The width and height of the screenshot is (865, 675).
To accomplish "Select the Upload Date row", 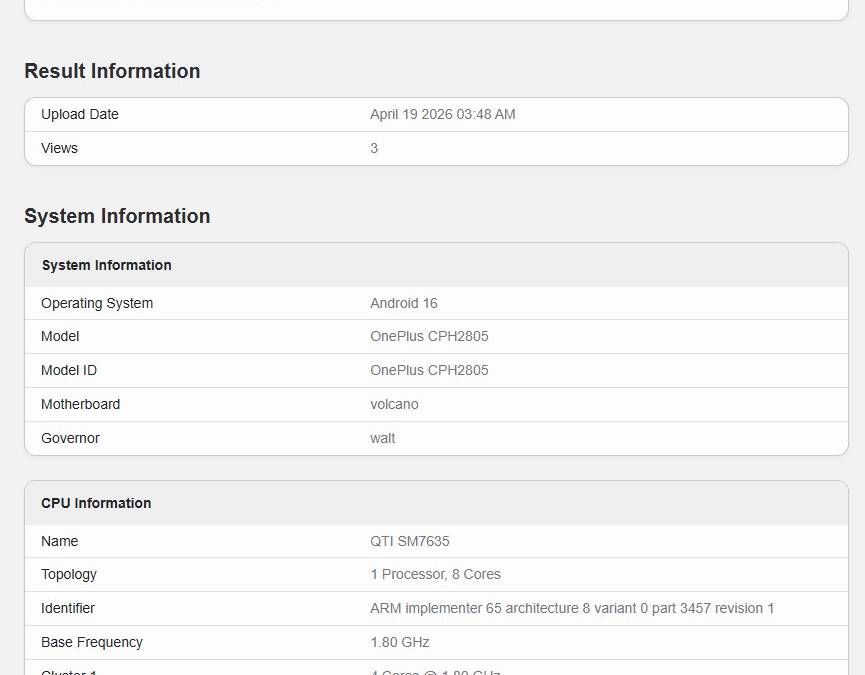I will (x=80, y=114).
